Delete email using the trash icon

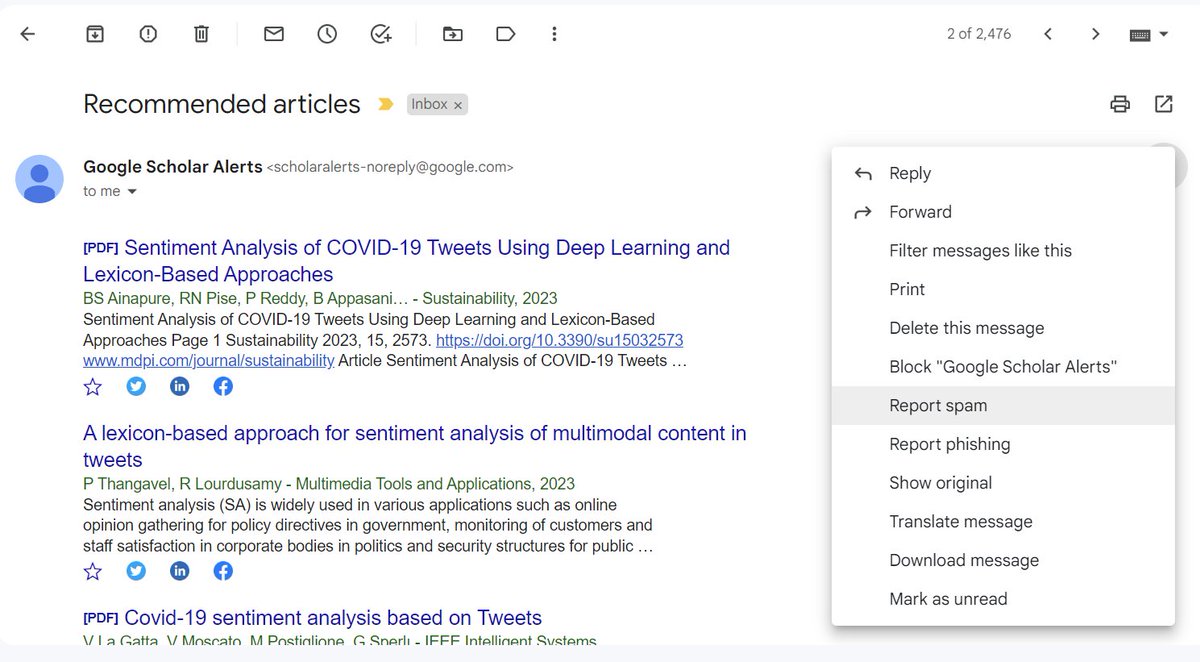(x=201, y=34)
